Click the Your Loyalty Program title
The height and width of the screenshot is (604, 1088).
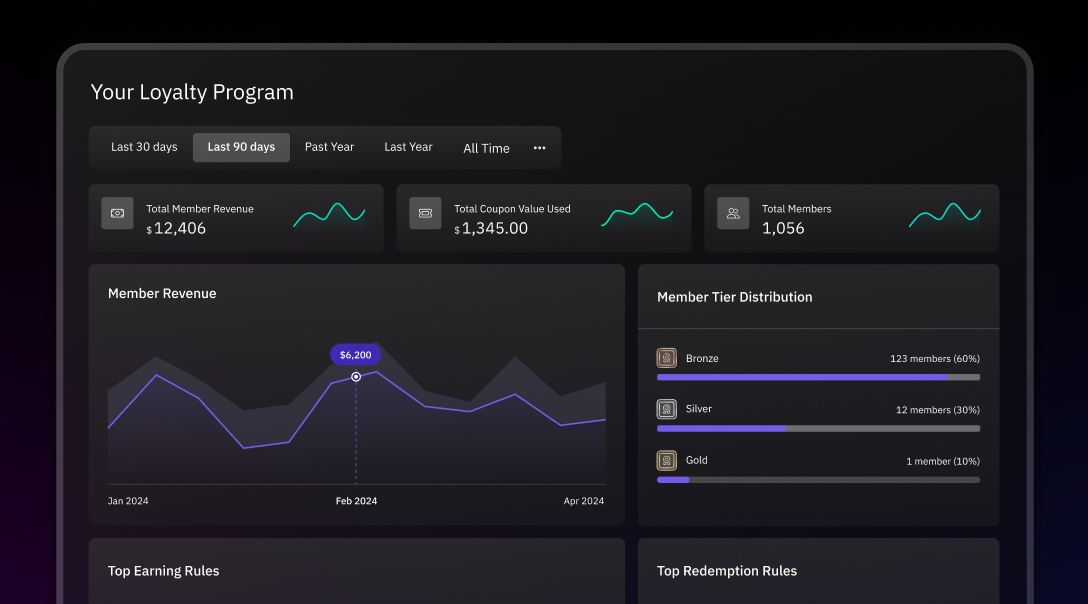tap(192, 92)
